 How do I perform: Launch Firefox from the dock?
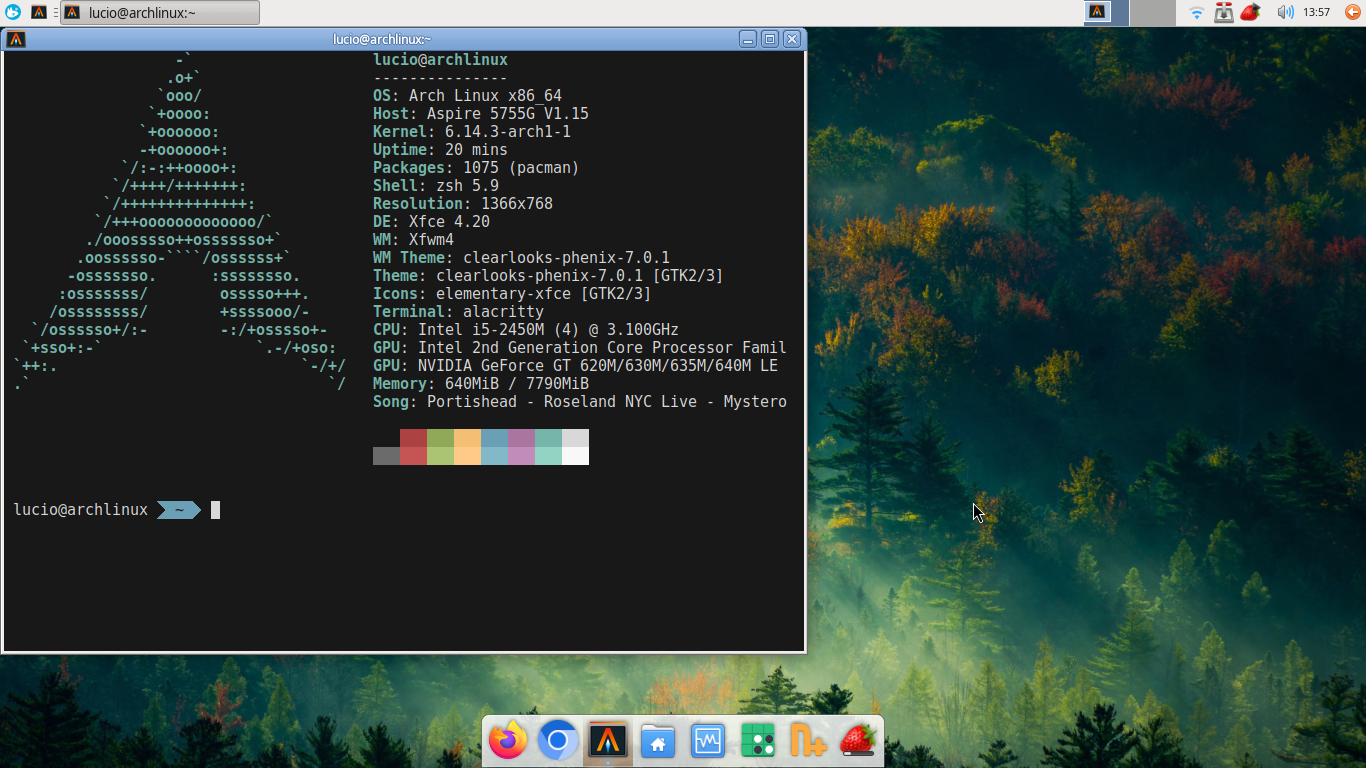tap(508, 741)
